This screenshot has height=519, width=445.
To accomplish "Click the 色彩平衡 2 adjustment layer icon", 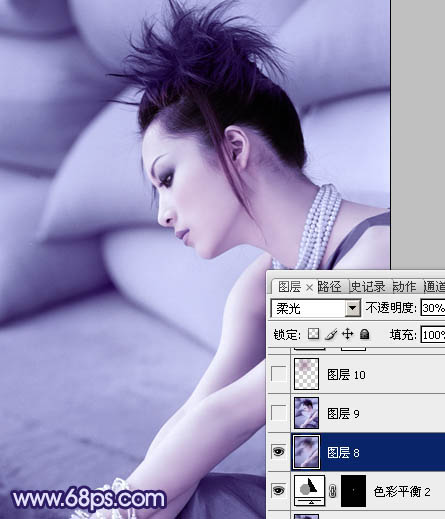I will click(x=309, y=491).
